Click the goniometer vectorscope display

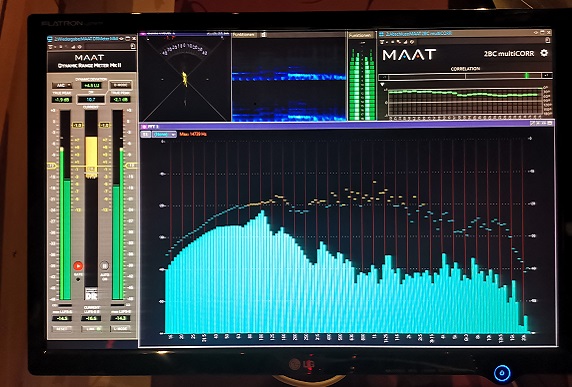coord(185,78)
